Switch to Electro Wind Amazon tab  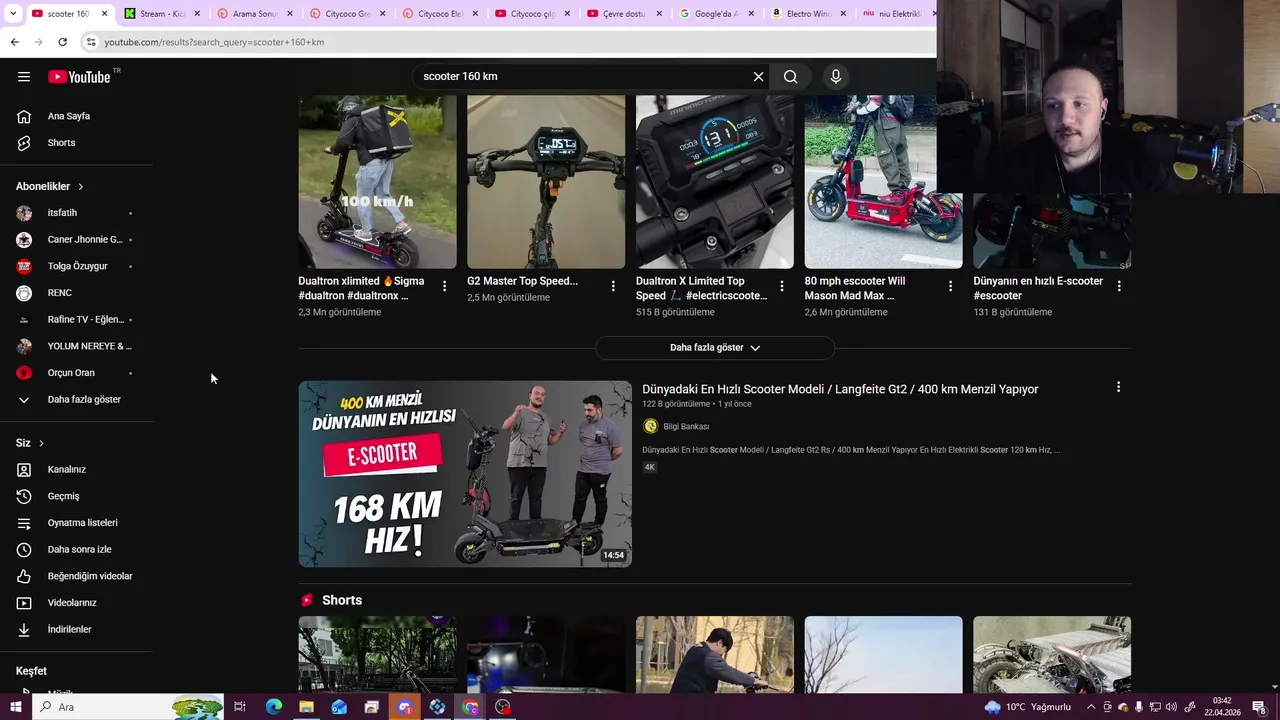click(809, 14)
